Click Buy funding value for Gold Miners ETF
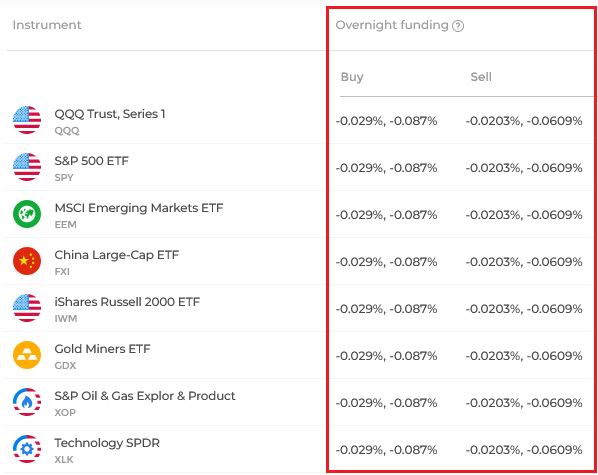The width and height of the screenshot is (598, 475). [x=386, y=356]
